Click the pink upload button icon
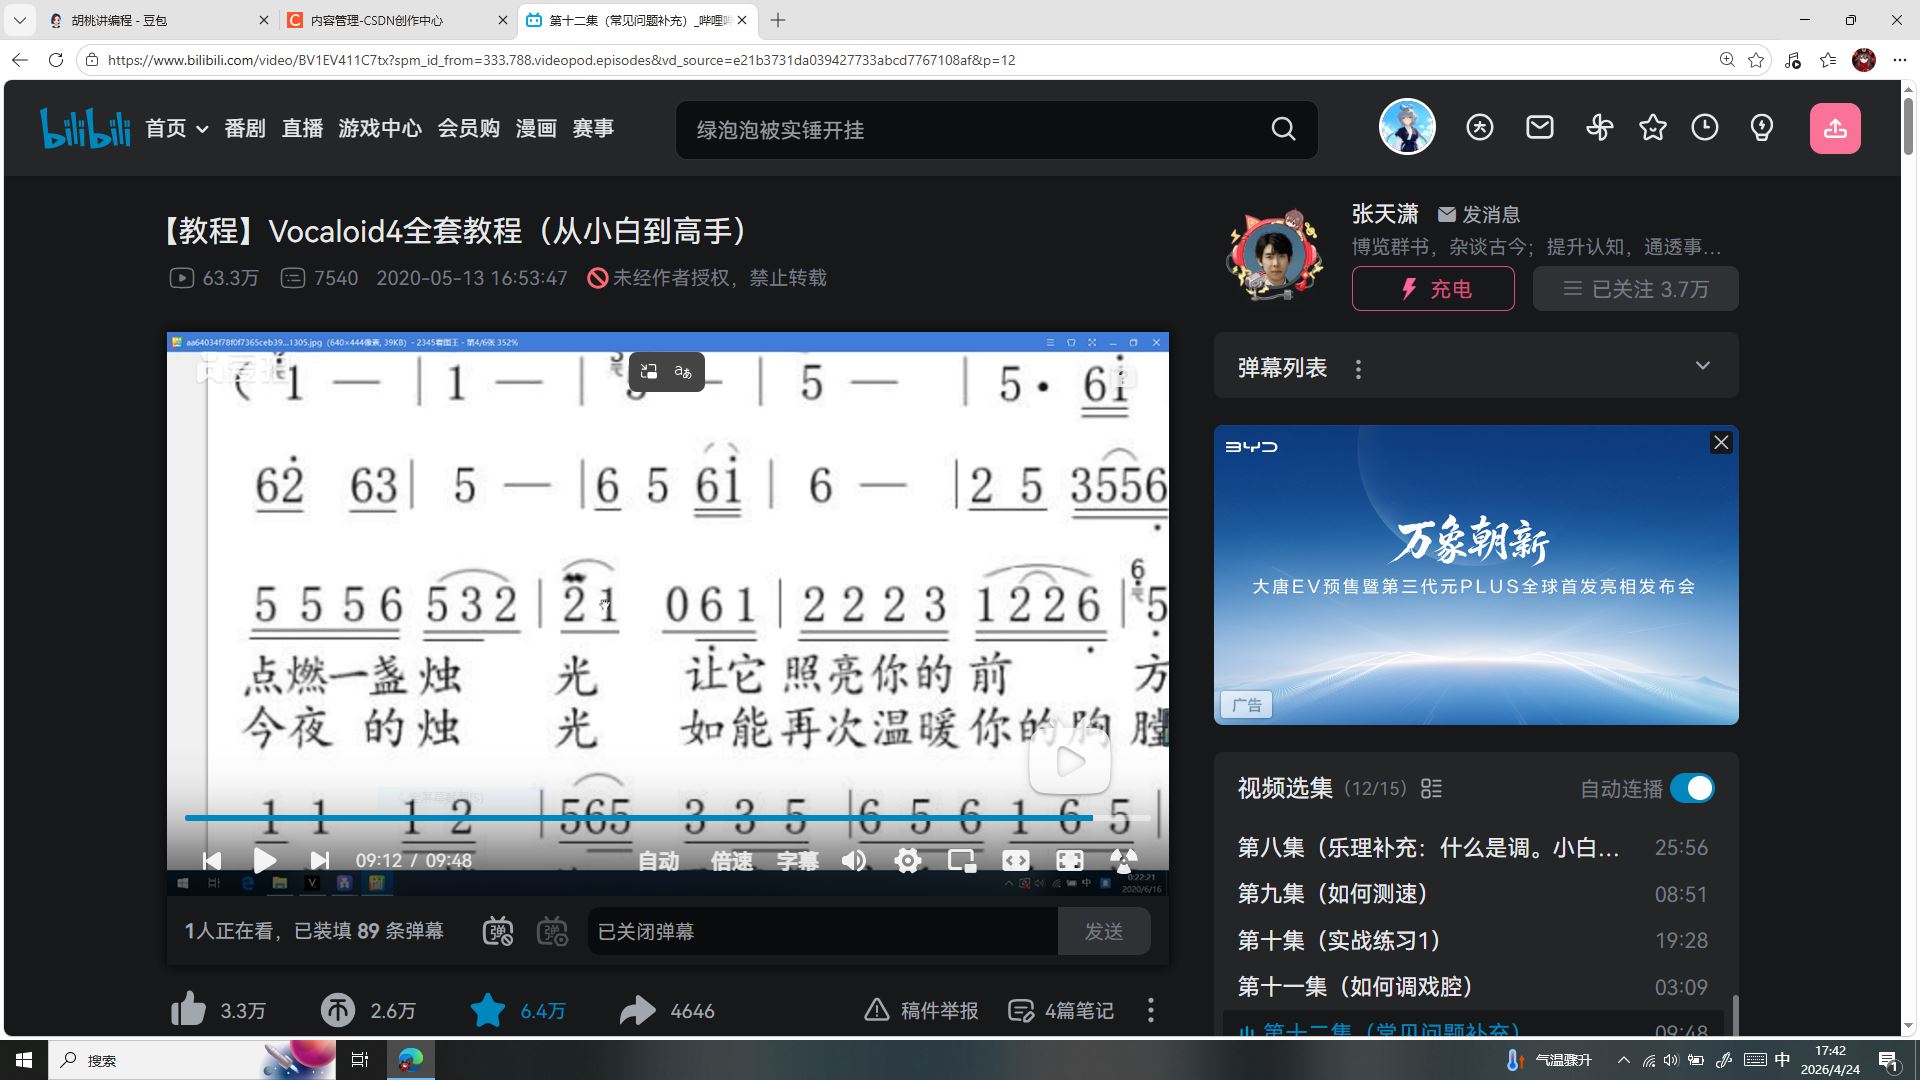 point(1835,128)
